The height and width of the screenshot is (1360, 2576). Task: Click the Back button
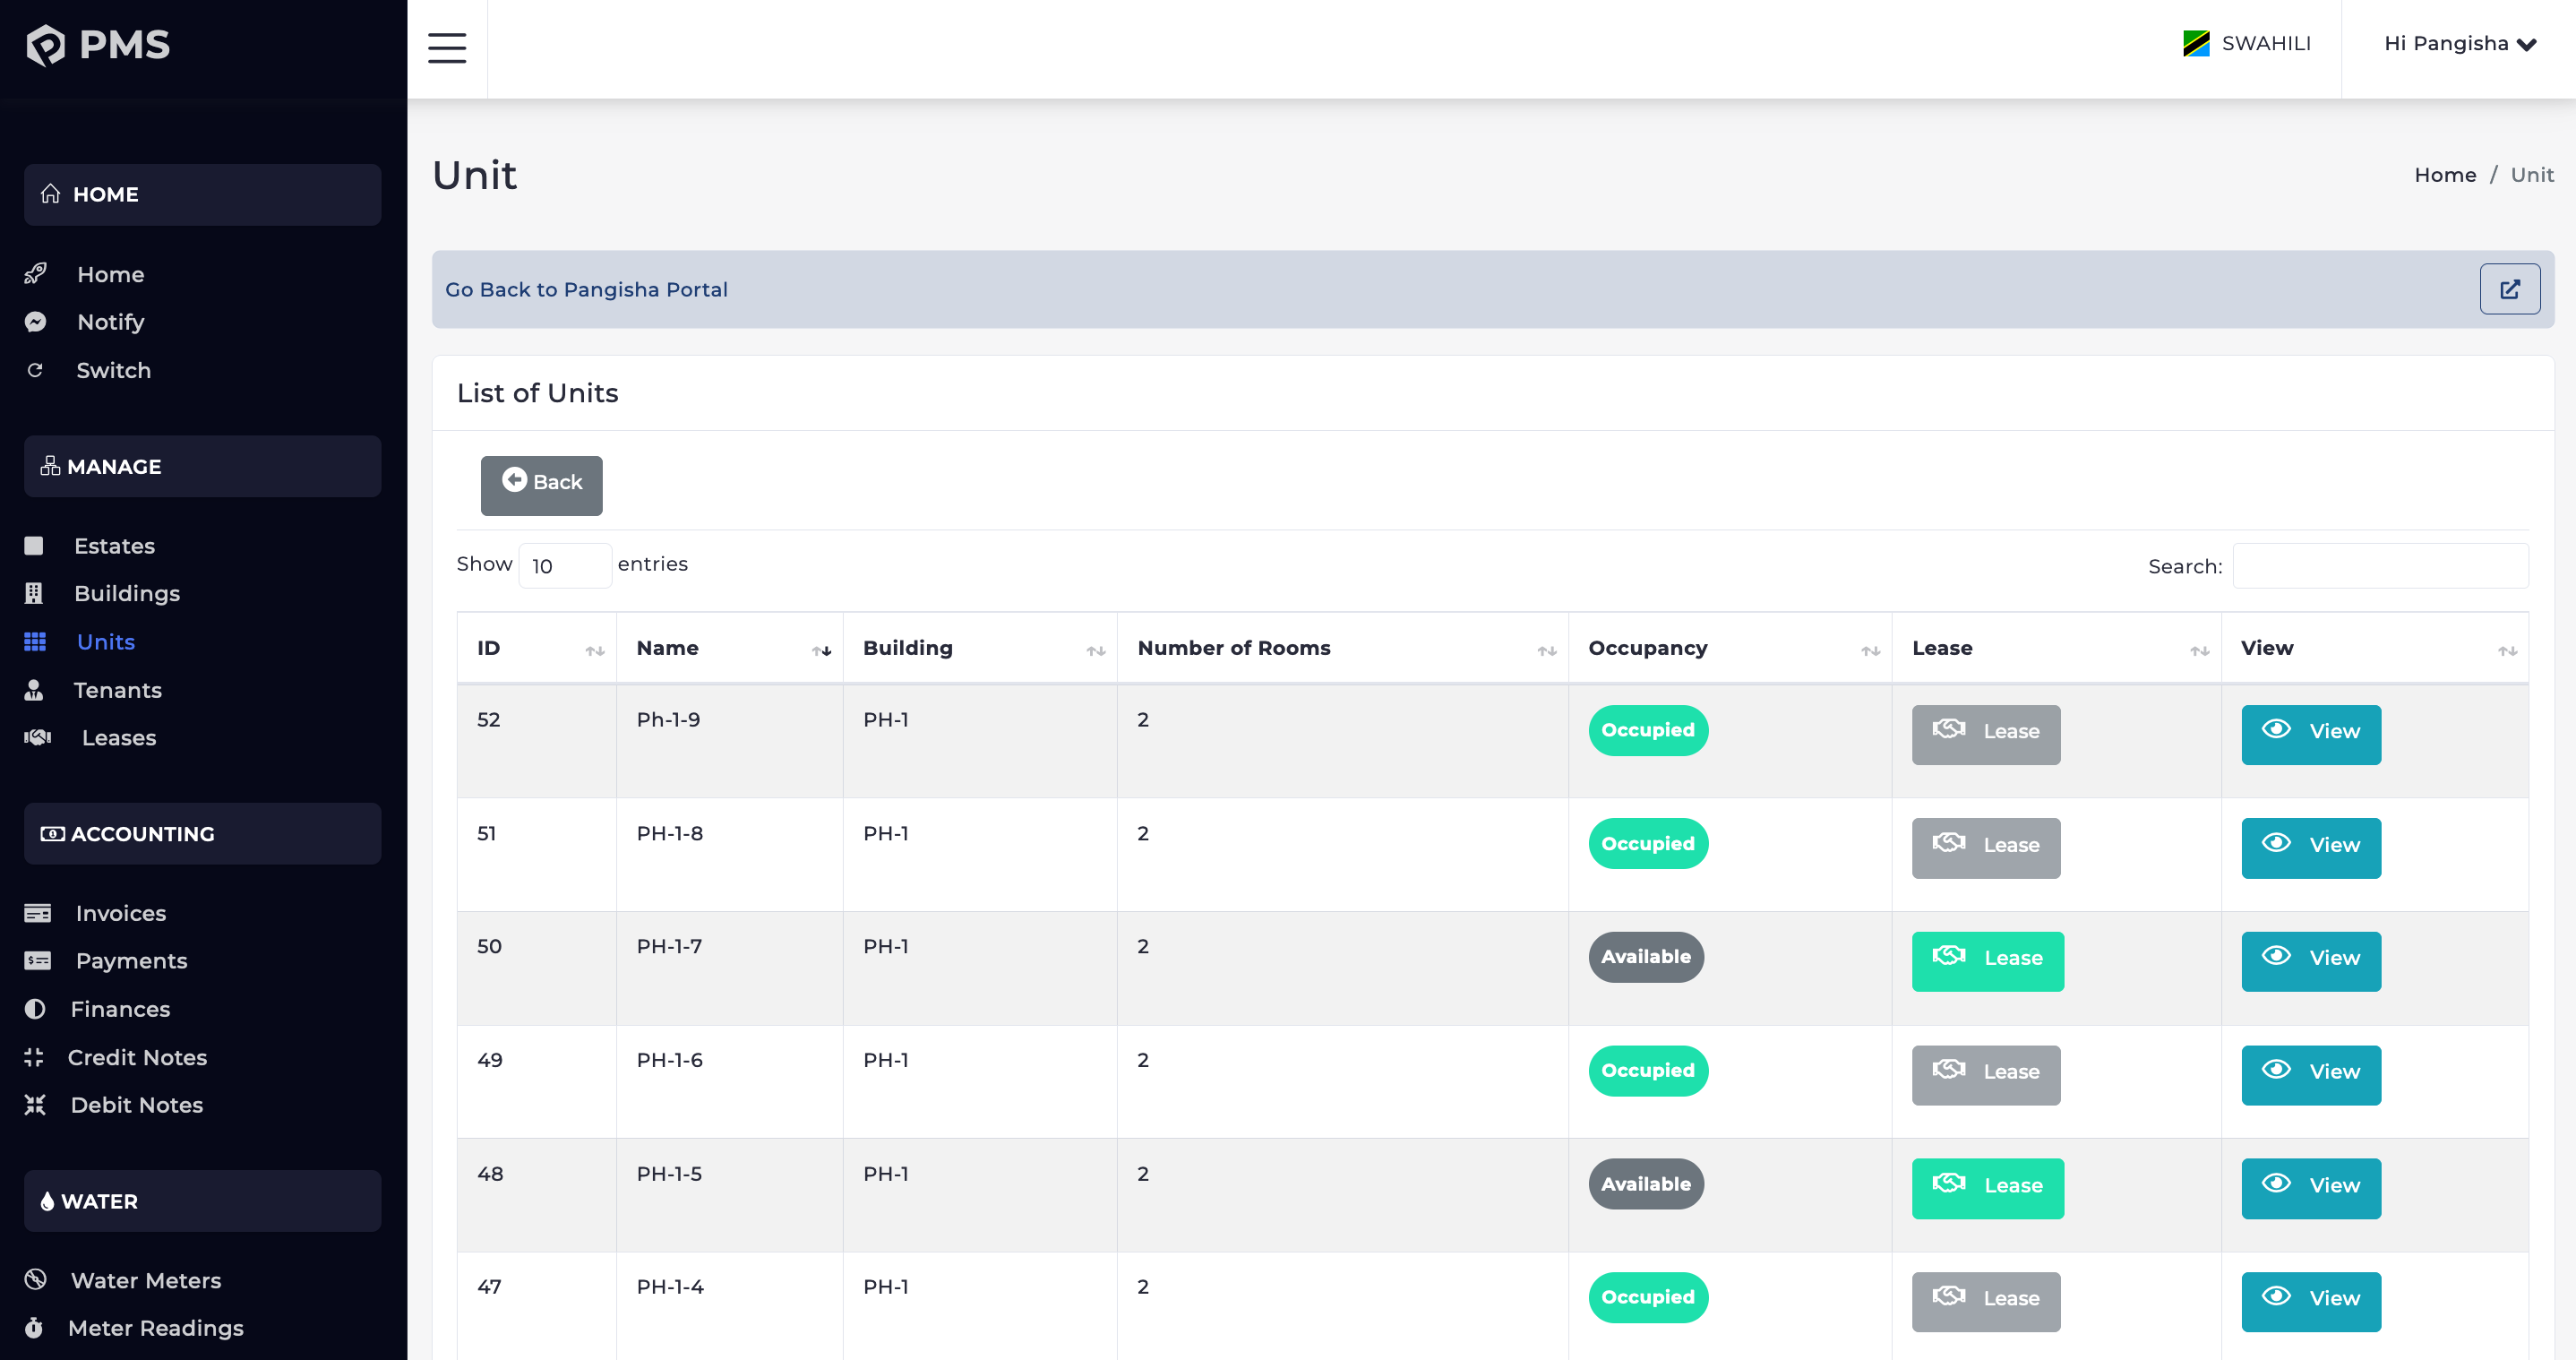click(x=541, y=484)
